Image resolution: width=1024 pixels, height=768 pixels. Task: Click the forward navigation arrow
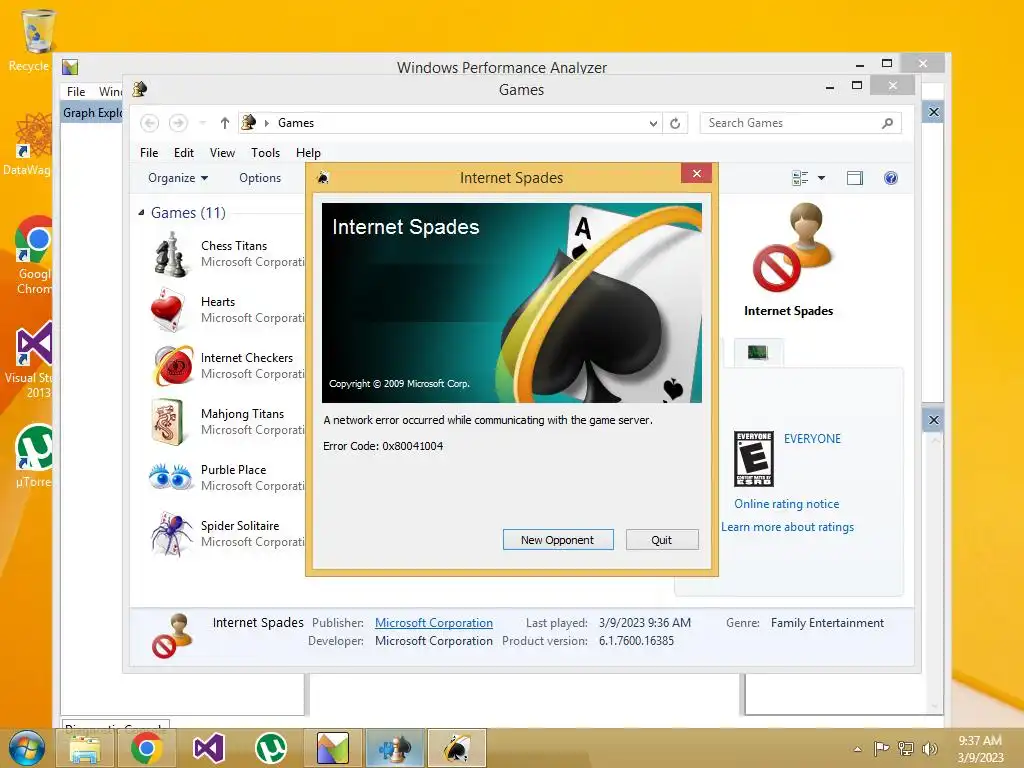point(178,123)
